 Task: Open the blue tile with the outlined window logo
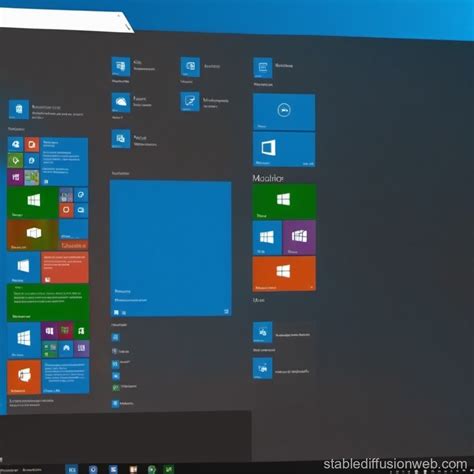point(284,149)
